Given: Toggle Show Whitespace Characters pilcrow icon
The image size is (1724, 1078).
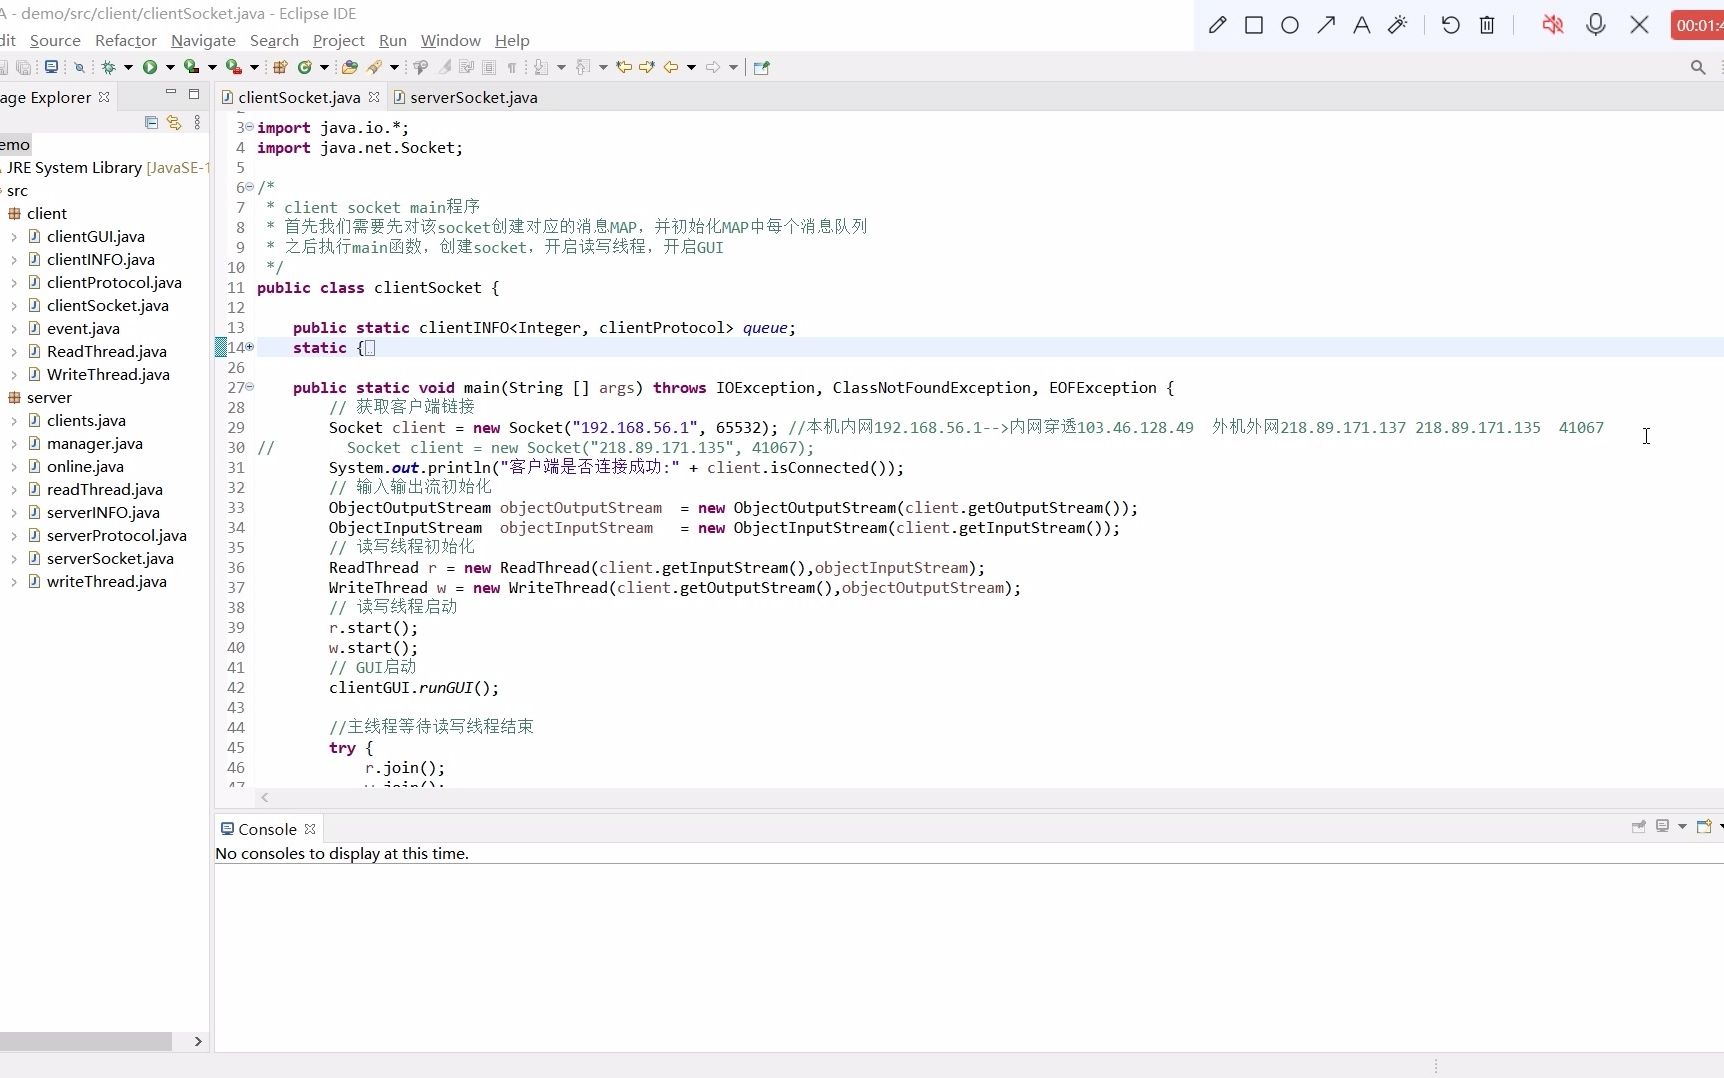Looking at the screenshot, I should pos(511,67).
